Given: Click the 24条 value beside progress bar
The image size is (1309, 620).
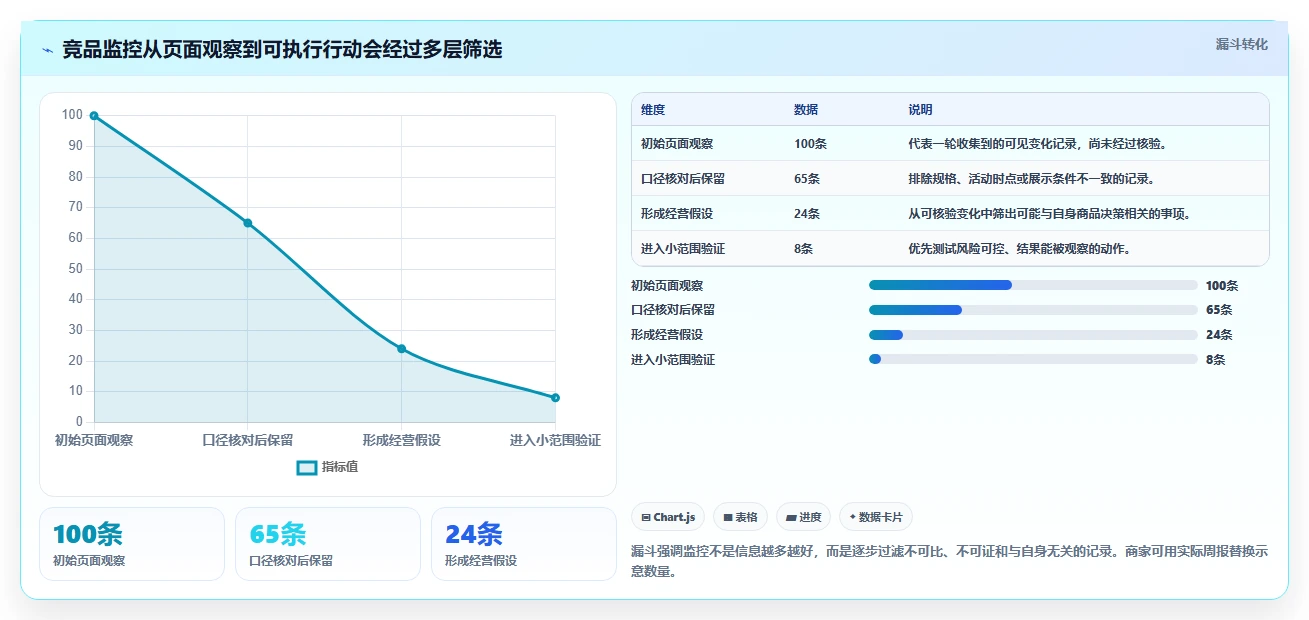Looking at the screenshot, I should pyautogui.click(x=1219, y=335).
